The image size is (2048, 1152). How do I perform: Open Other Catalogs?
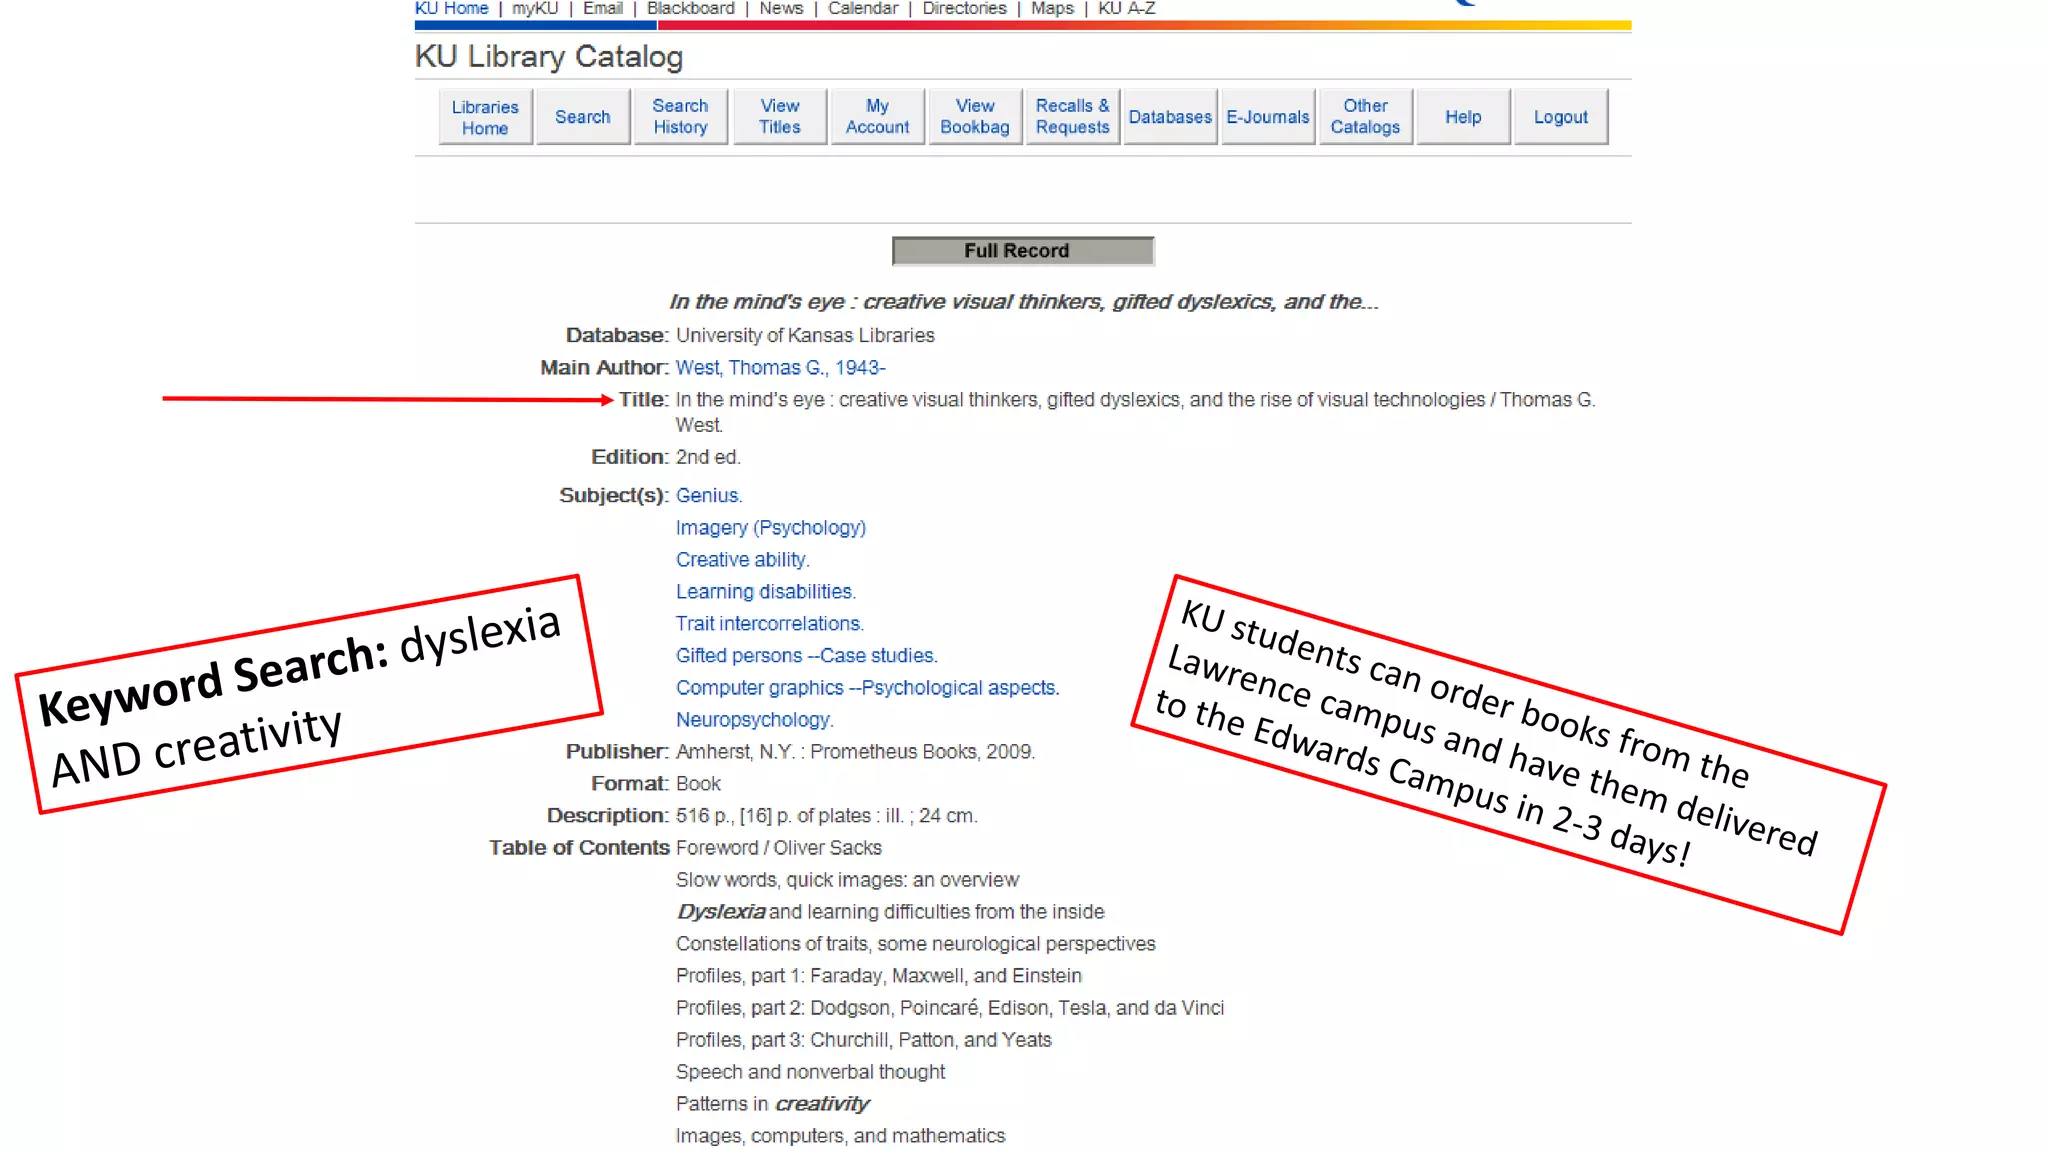pyautogui.click(x=1365, y=117)
